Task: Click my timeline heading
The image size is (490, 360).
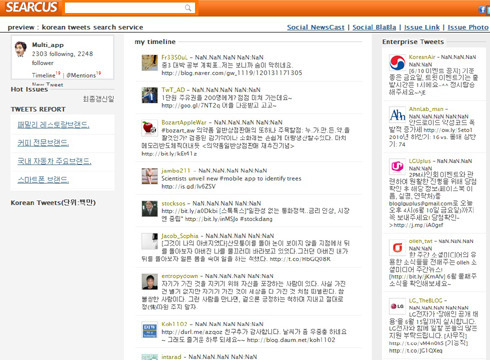Action: pos(155,42)
